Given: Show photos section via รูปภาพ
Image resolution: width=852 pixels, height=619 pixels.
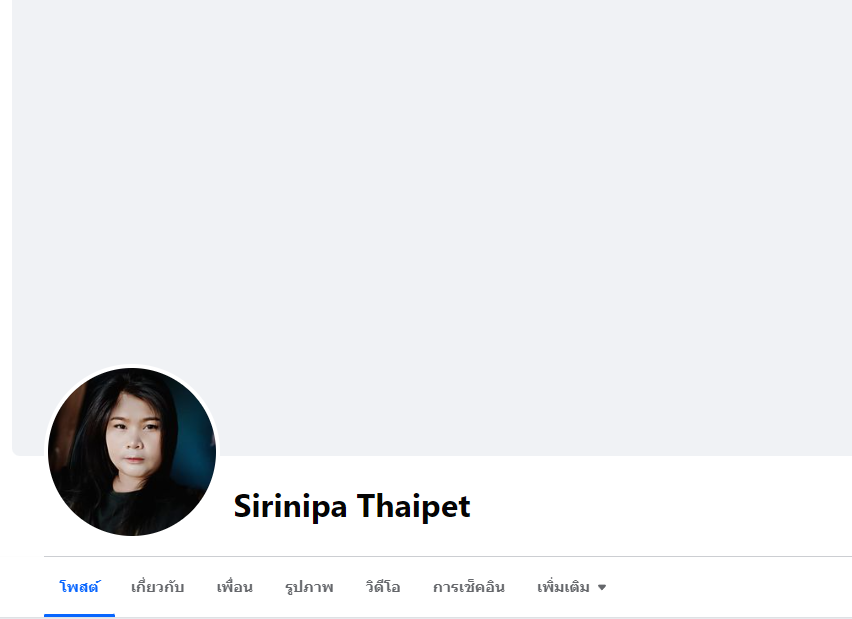Looking at the screenshot, I should (309, 587).
